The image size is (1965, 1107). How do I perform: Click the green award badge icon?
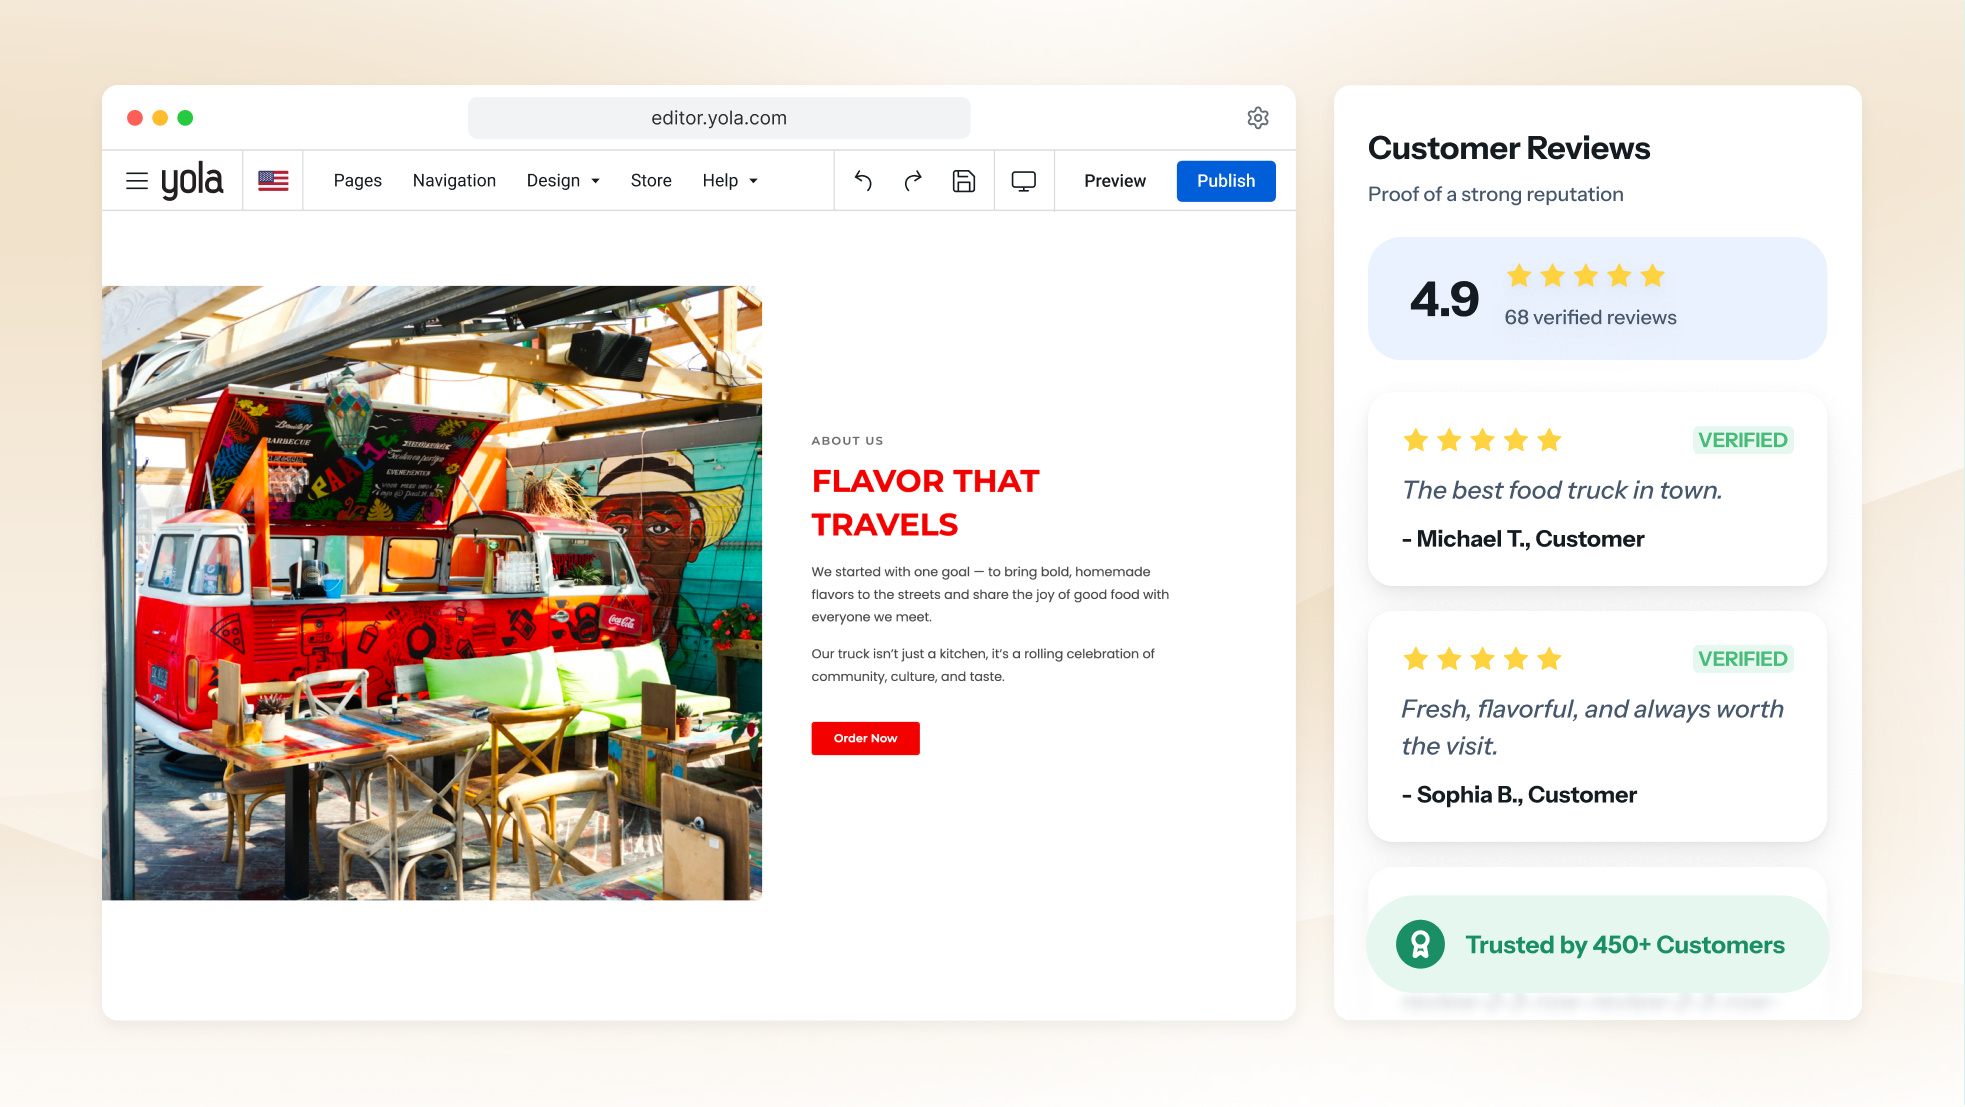click(1420, 944)
